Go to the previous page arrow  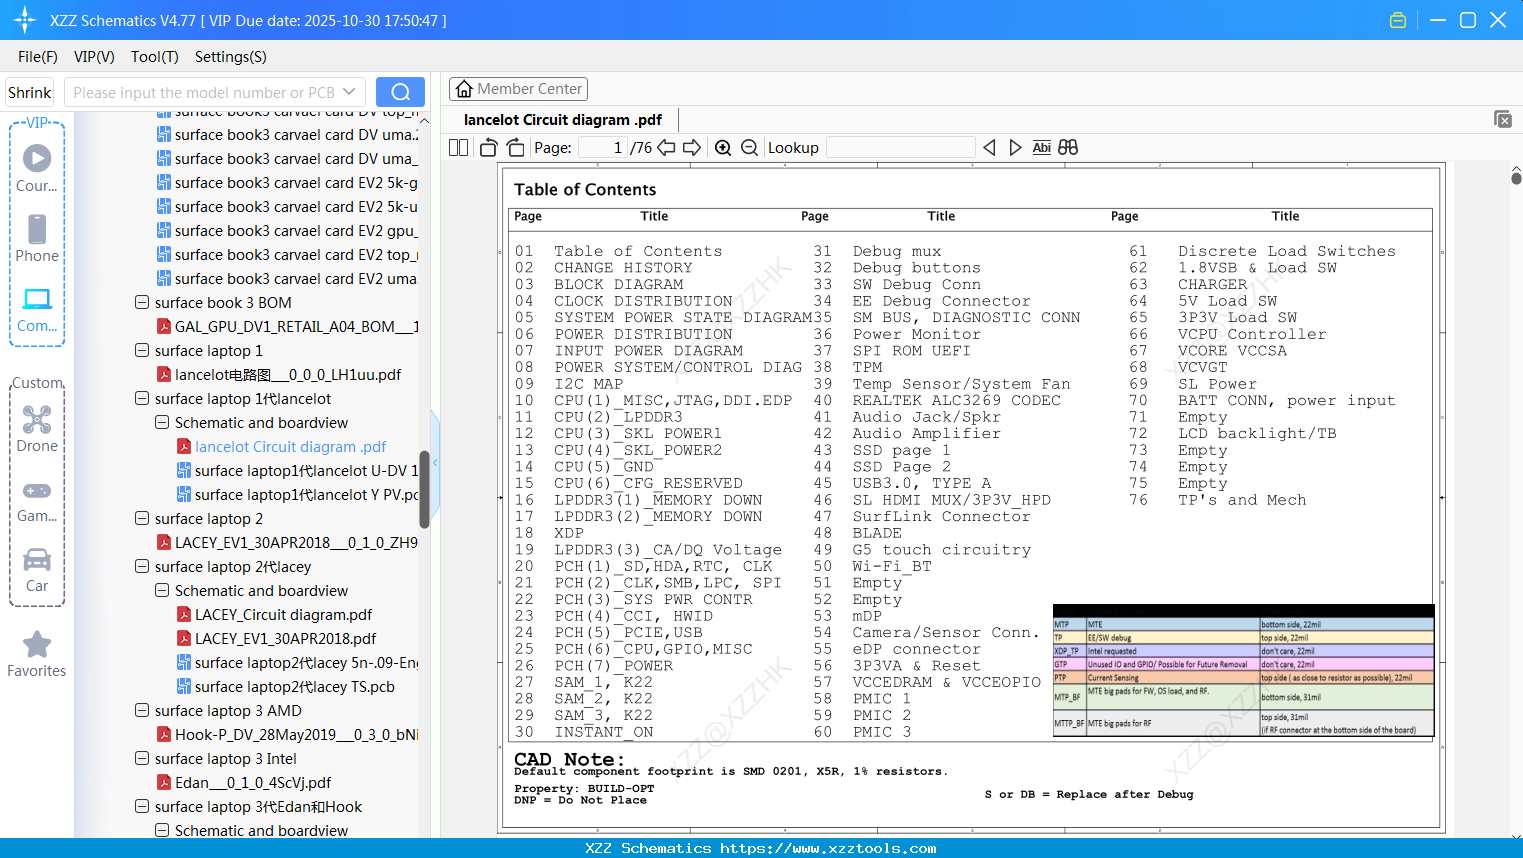point(666,147)
